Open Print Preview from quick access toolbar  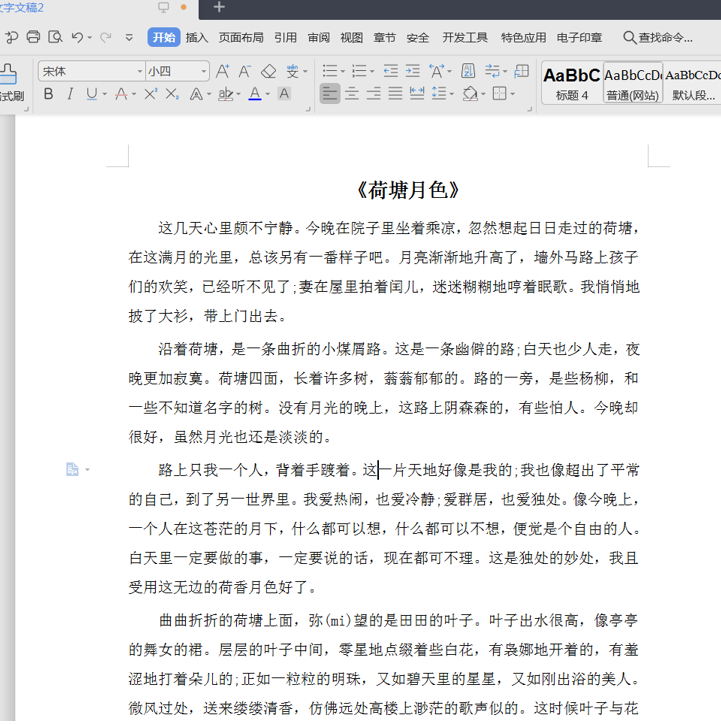pos(55,37)
